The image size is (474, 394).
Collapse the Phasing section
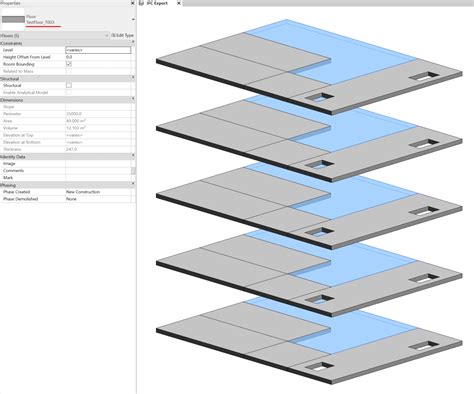(133, 184)
